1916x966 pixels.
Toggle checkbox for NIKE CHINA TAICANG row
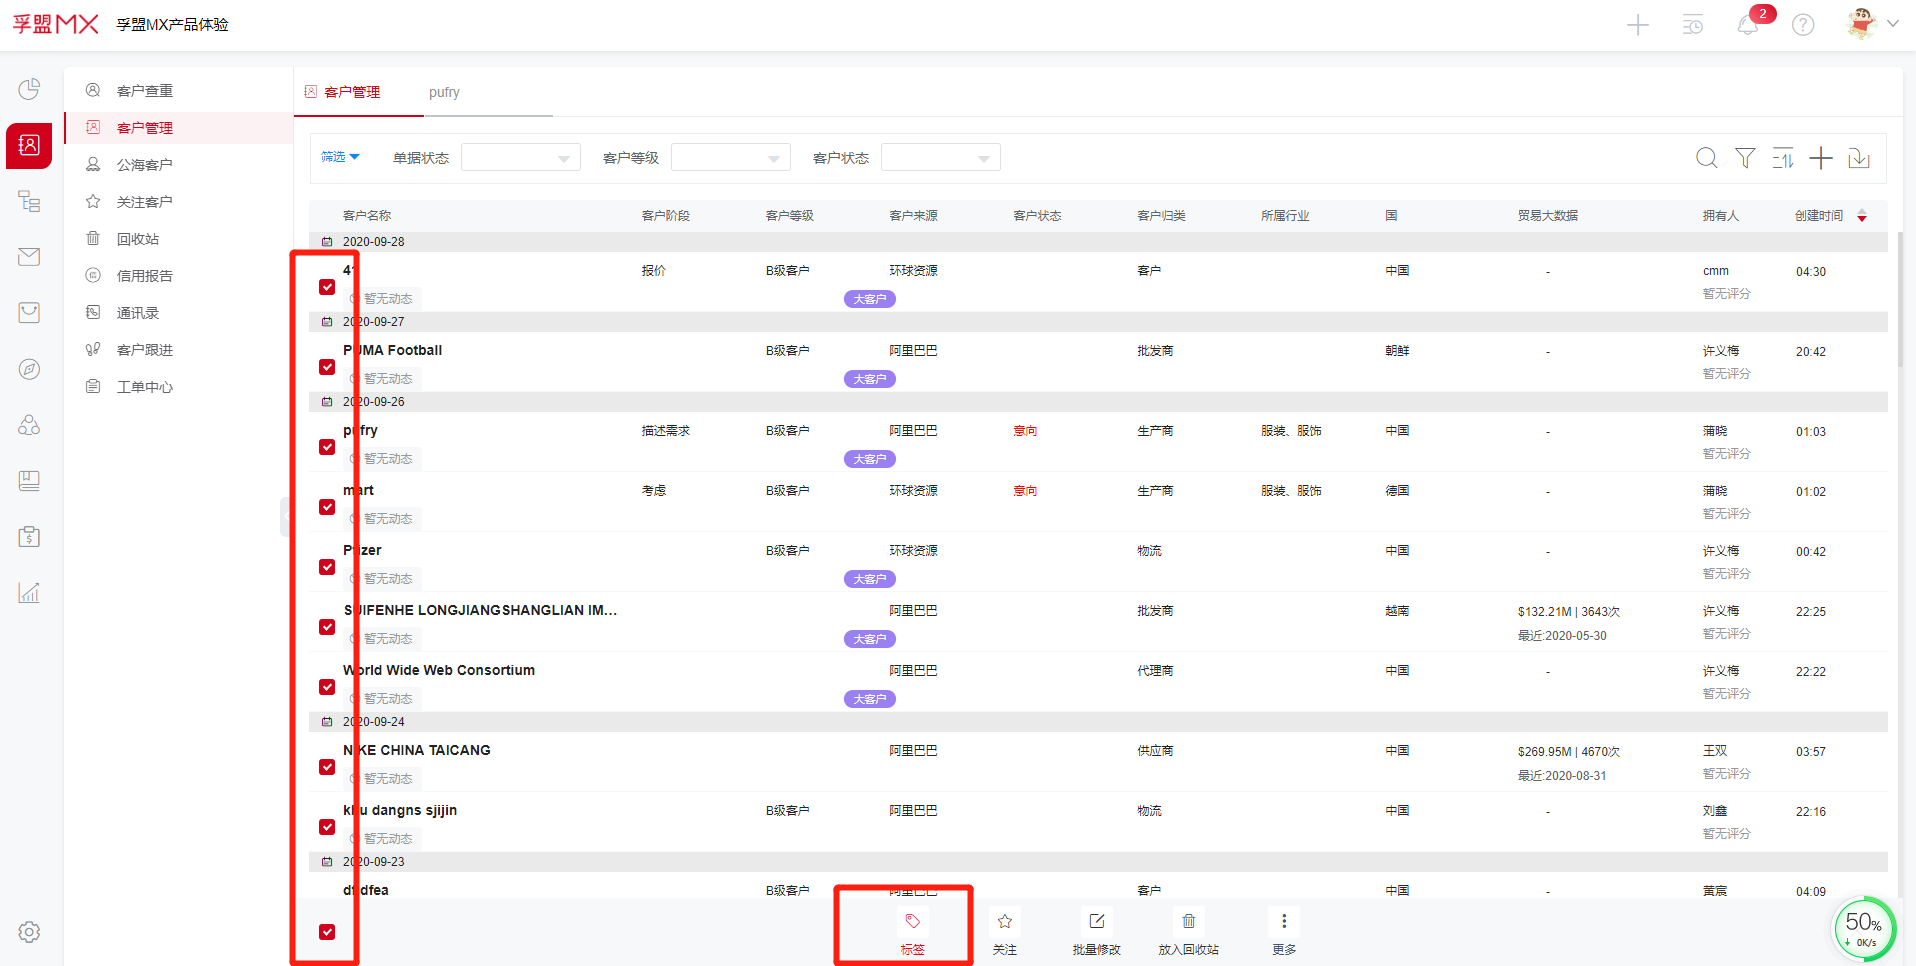[327, 767]
